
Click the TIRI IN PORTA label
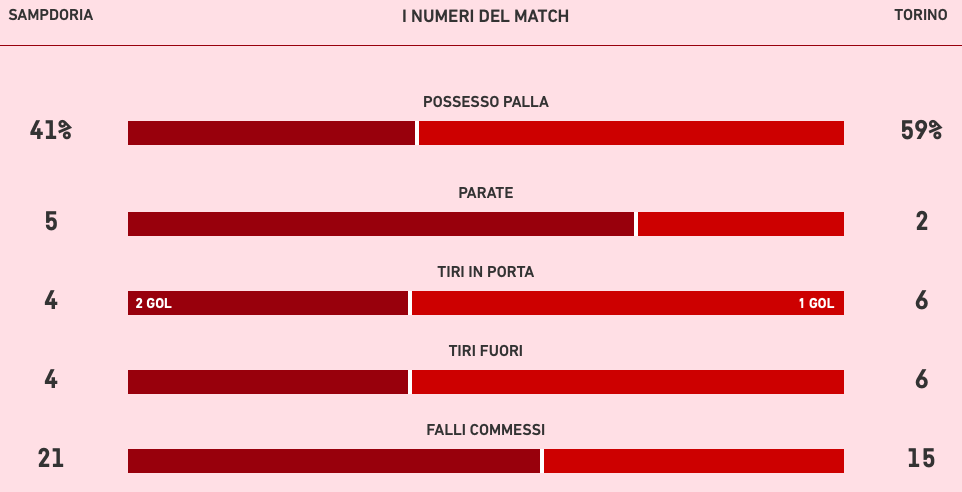point(486,272)
